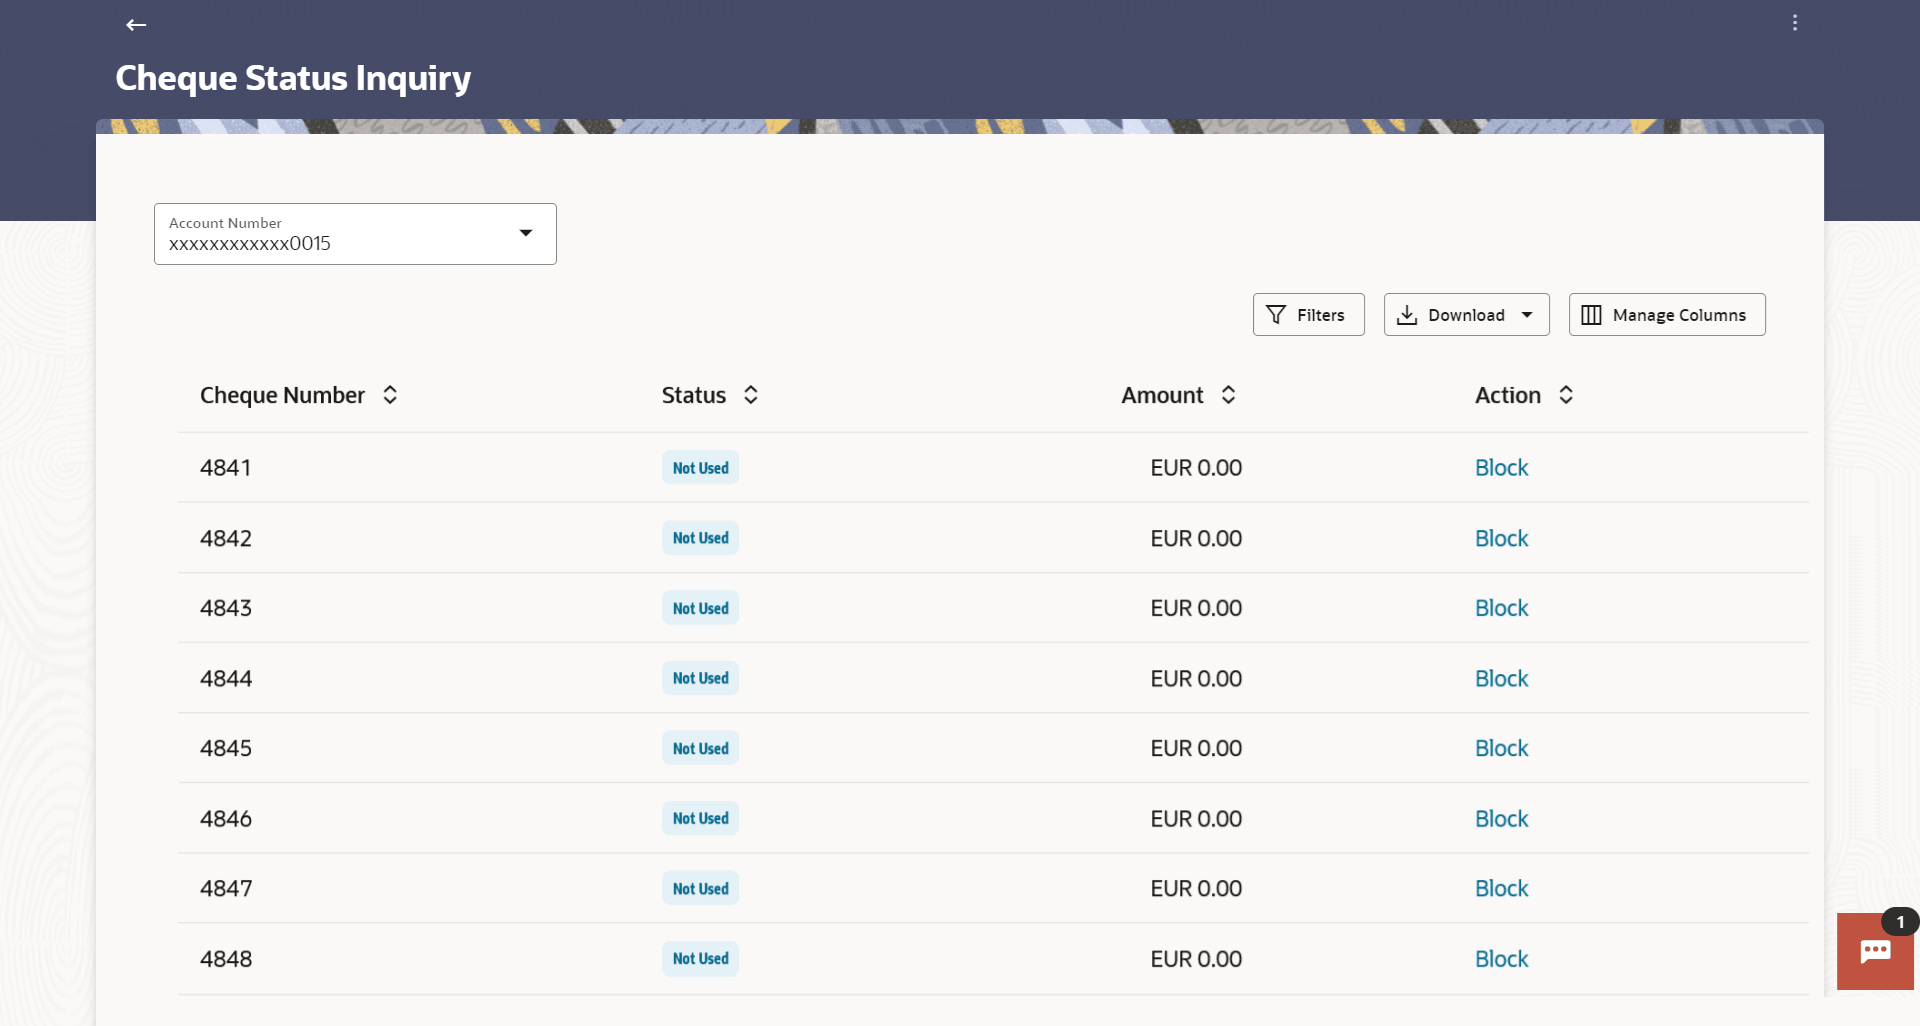Click EUR 0.00 amount for cheque 4843
The width and height of the screenshot is (1920, 1026).
pyautogui.click(x=1196, y=608)
